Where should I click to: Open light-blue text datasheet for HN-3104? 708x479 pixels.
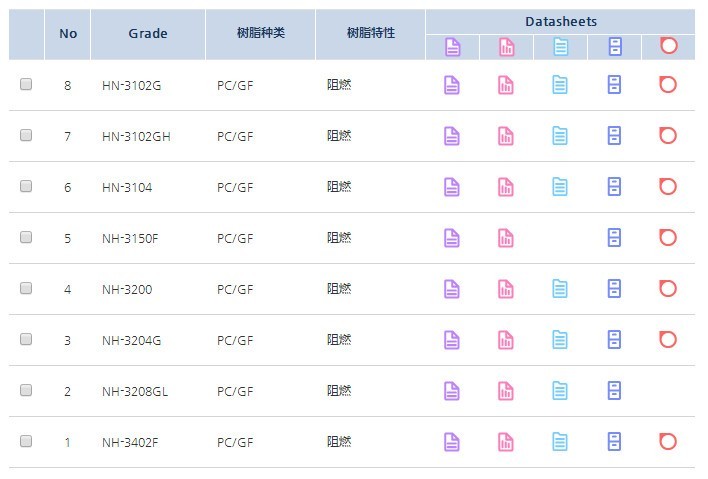pos(560,187)
